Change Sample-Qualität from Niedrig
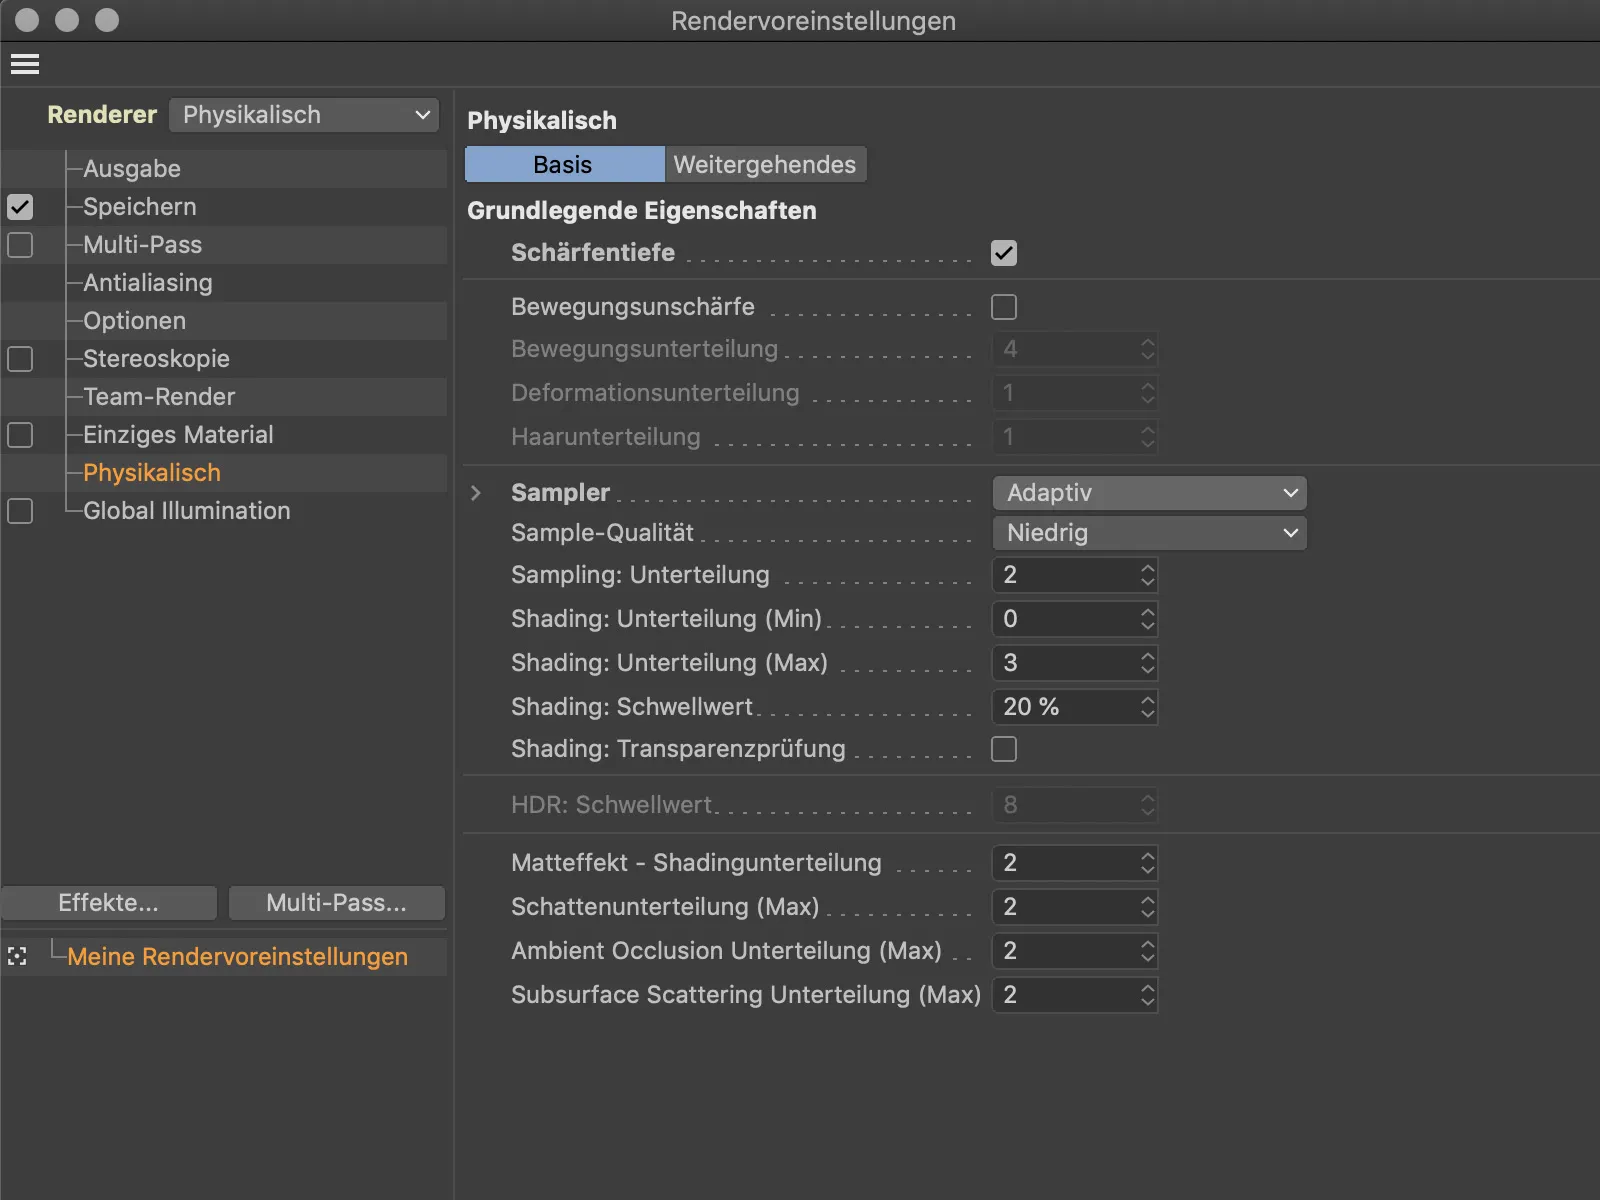This screenshot has height=1200, width=1600. tap(1148, 532)
